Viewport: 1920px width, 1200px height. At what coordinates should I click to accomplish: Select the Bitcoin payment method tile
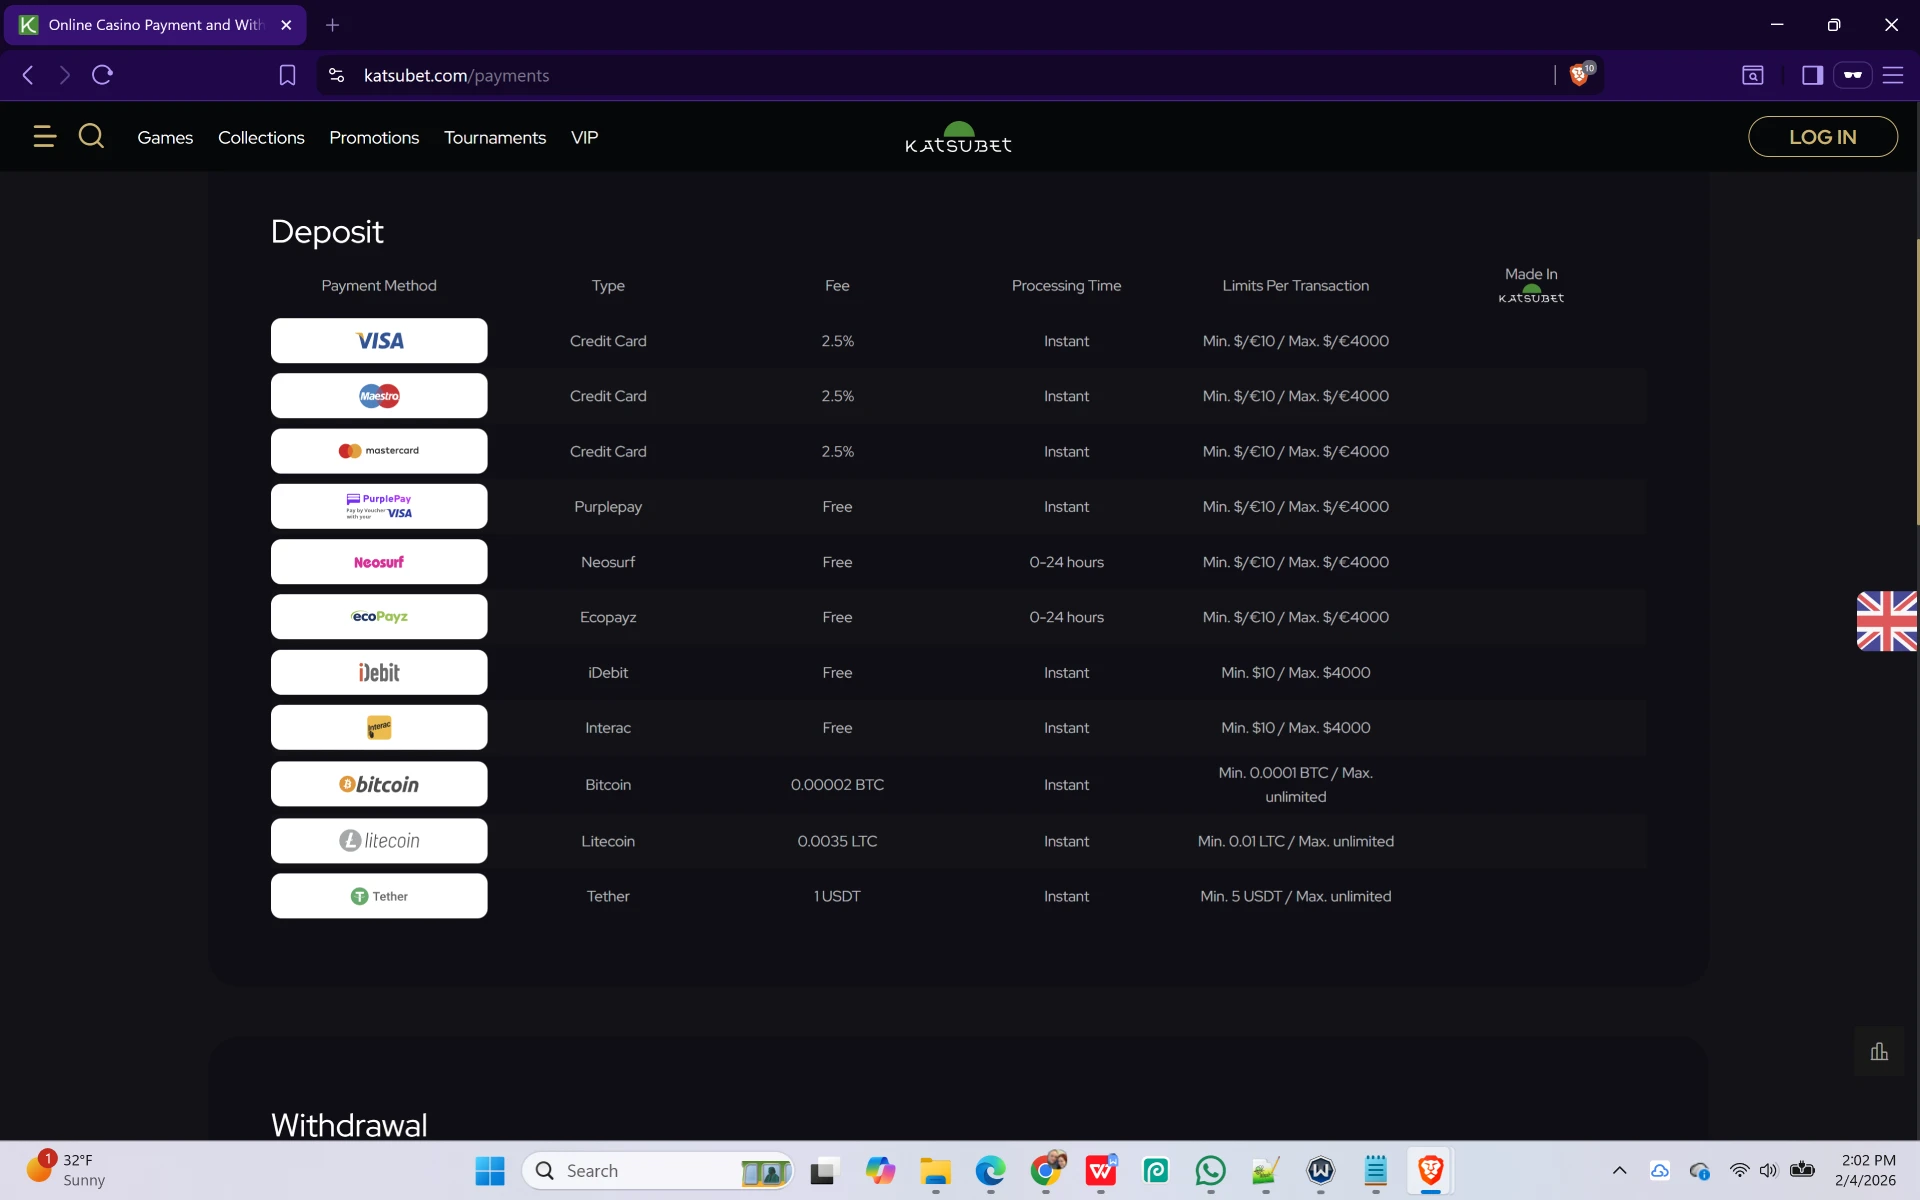pos(379,784)
